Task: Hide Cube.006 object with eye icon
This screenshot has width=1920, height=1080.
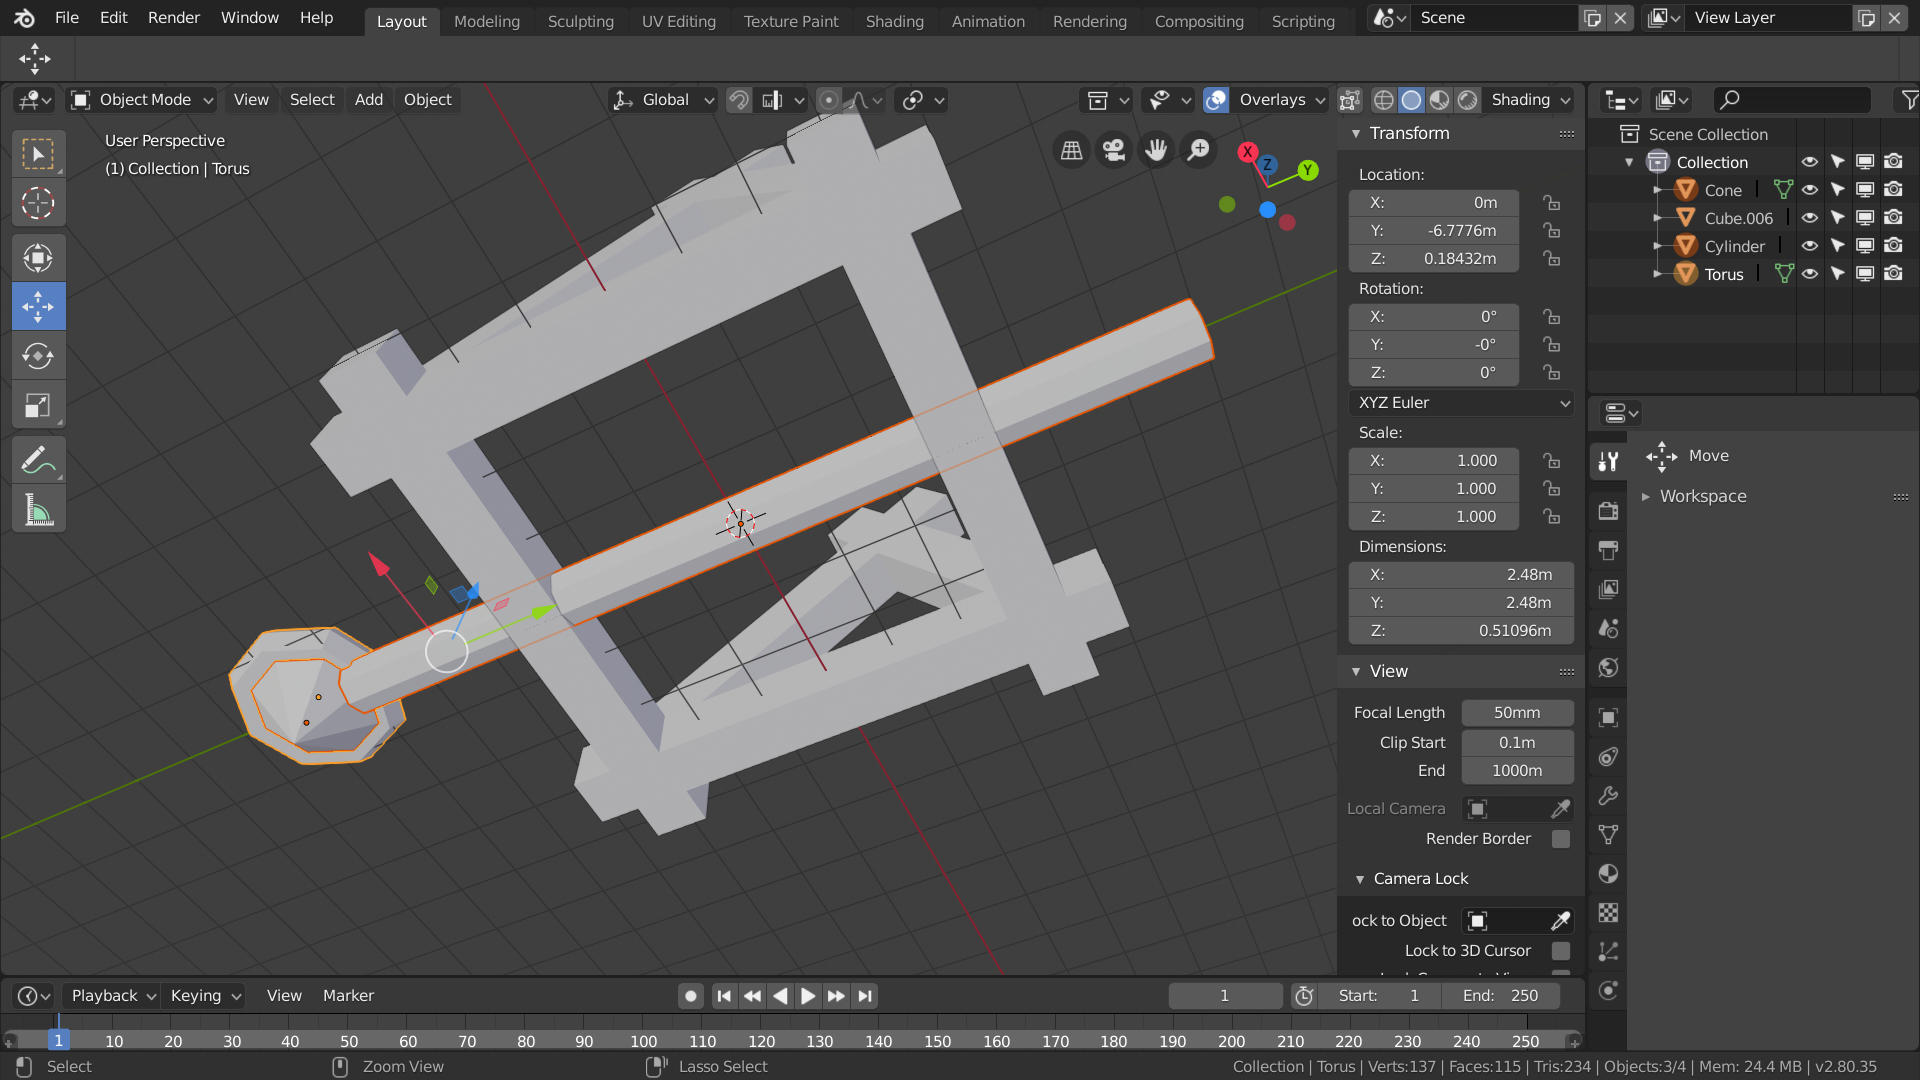Action: (x=1810, y=218)
